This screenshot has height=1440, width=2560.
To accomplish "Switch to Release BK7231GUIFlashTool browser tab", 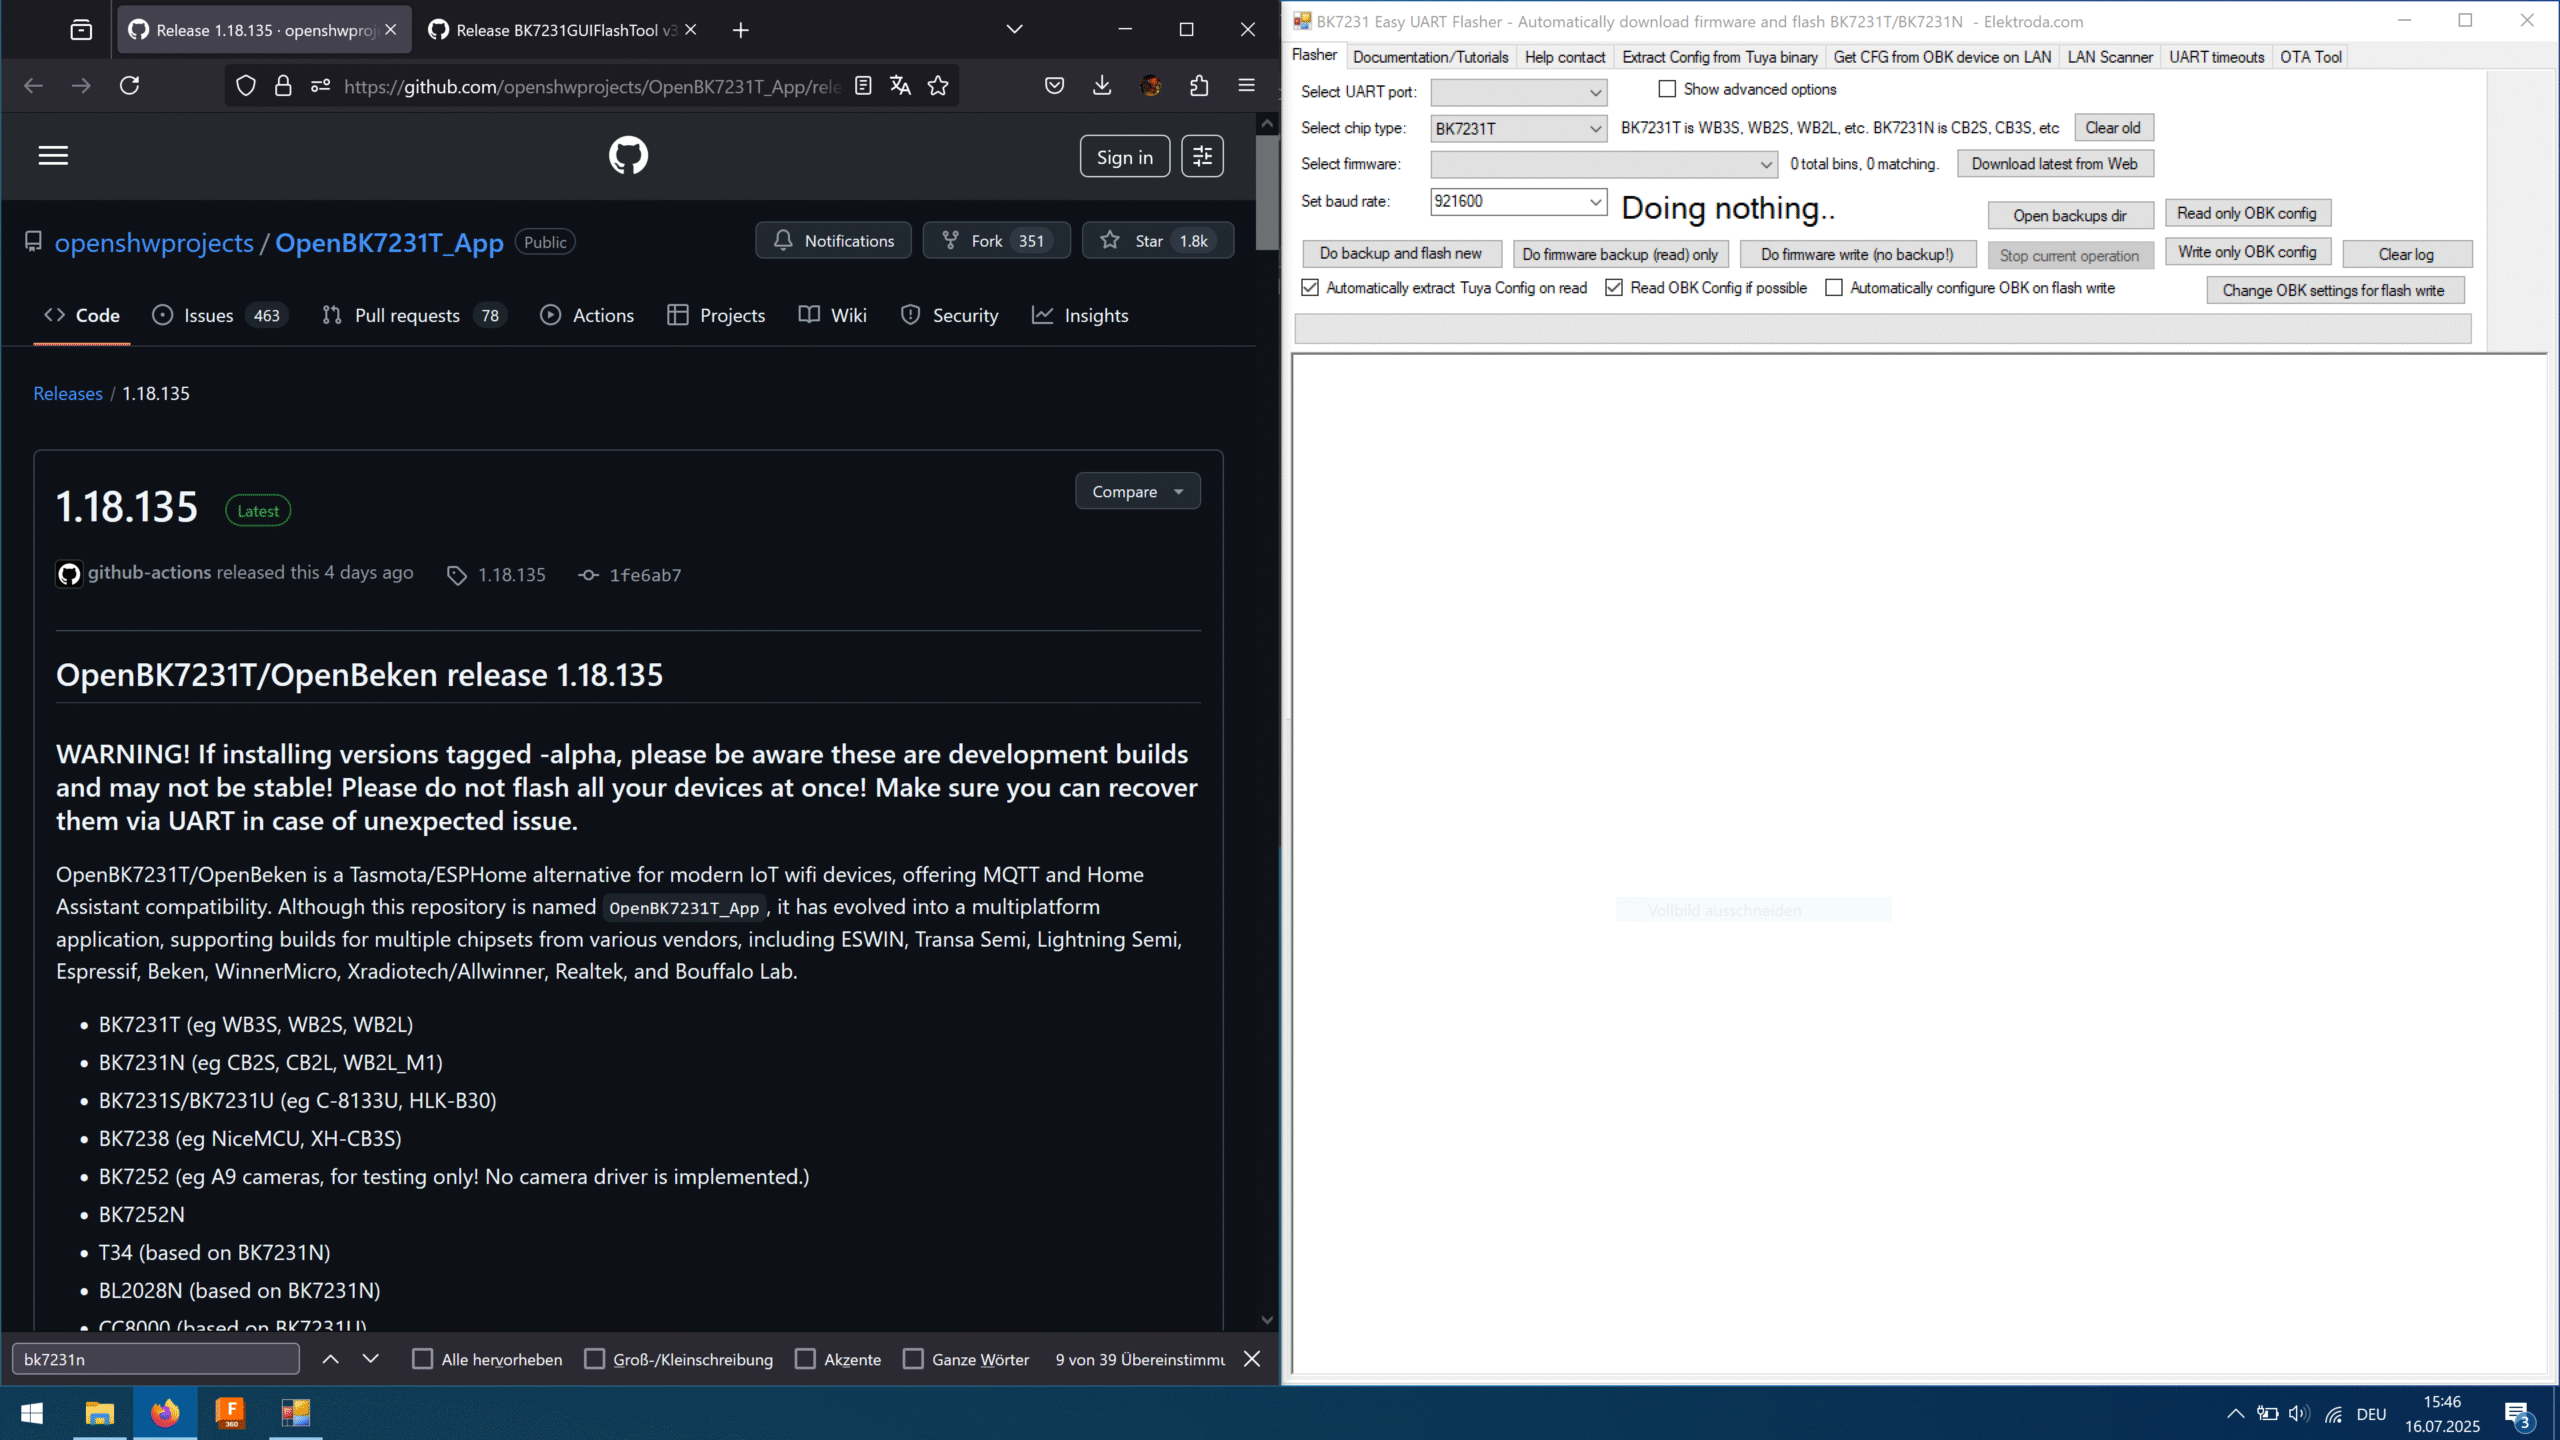I will (562, 30).
